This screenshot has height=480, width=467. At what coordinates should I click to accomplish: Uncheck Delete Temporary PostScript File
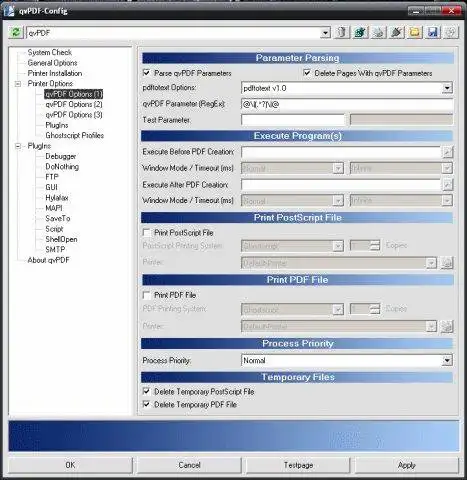click(x=146, y=391)
